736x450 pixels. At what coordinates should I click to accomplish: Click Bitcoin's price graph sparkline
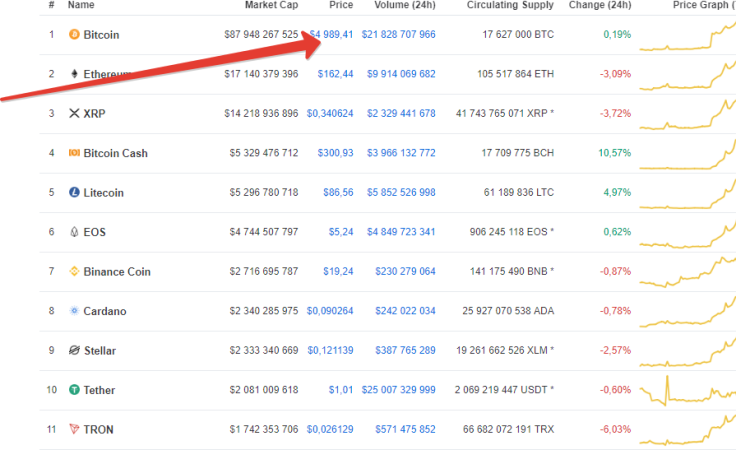tap(688, 37)
